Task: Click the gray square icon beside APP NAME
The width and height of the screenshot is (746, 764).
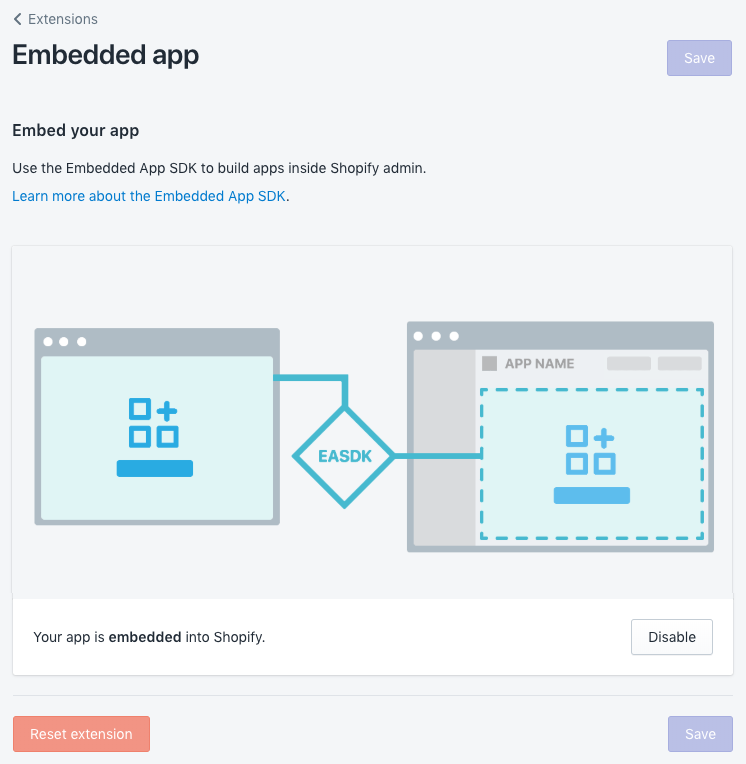Action: pos(490,364)
